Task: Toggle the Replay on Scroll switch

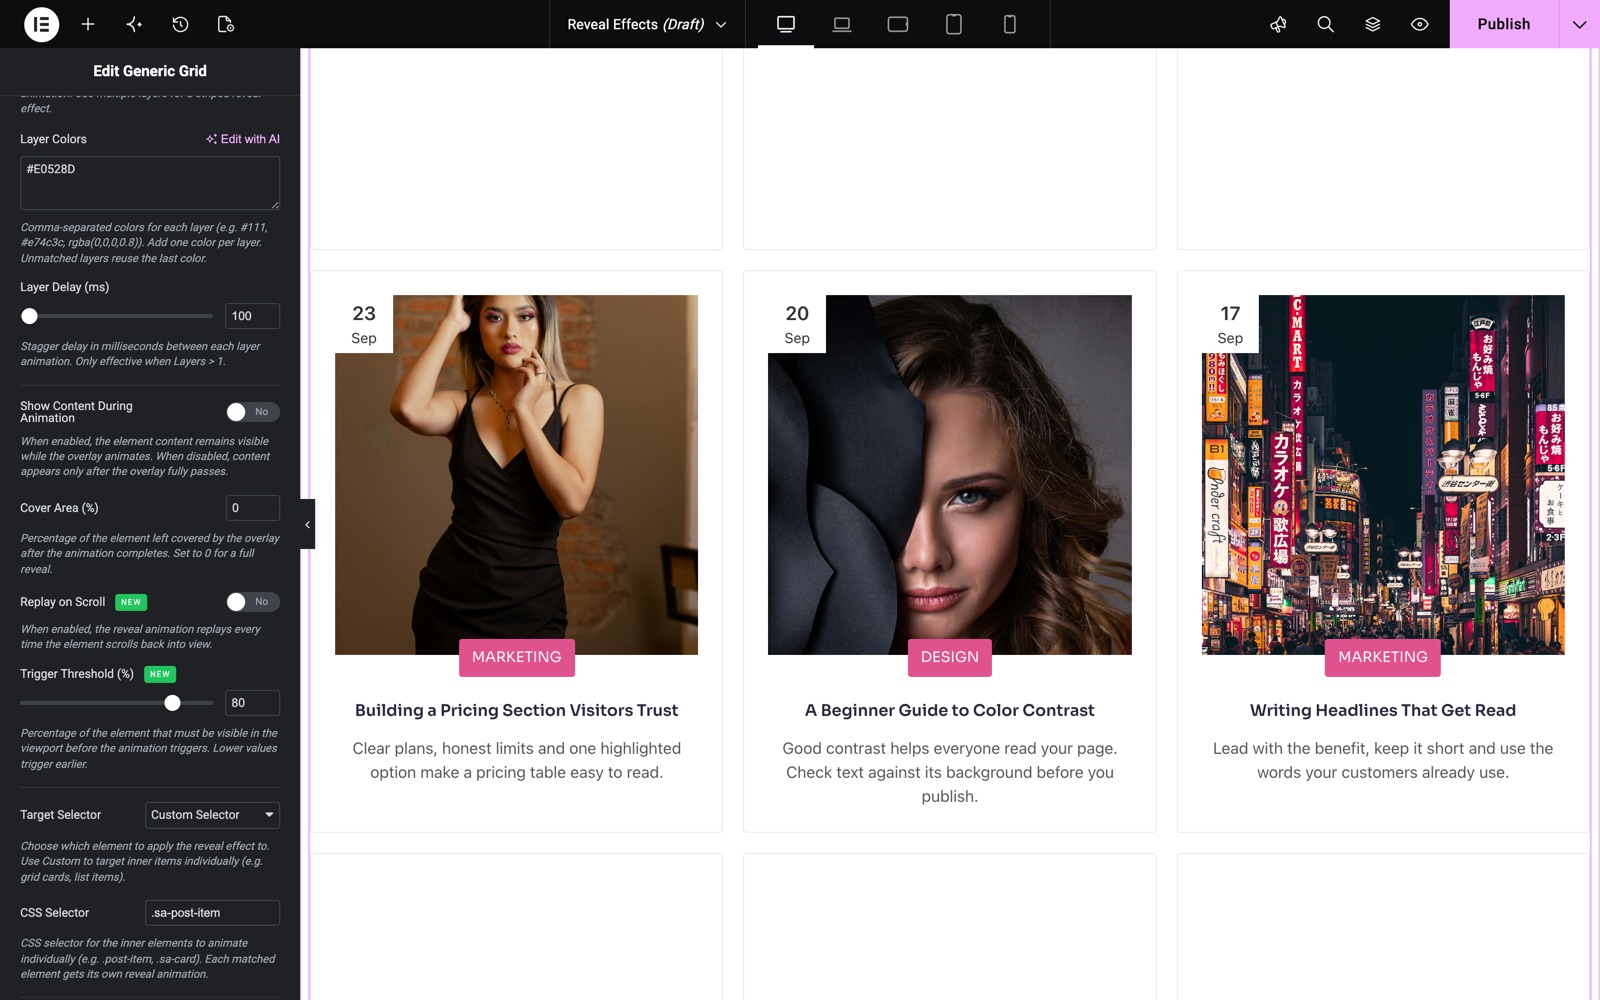Action: [252, 602]
